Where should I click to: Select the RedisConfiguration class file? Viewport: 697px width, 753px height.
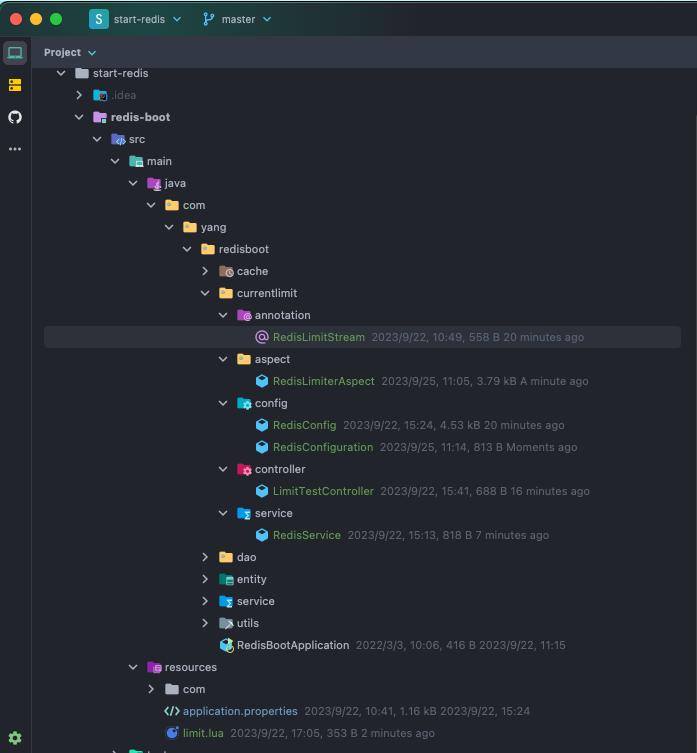(322, 447)
